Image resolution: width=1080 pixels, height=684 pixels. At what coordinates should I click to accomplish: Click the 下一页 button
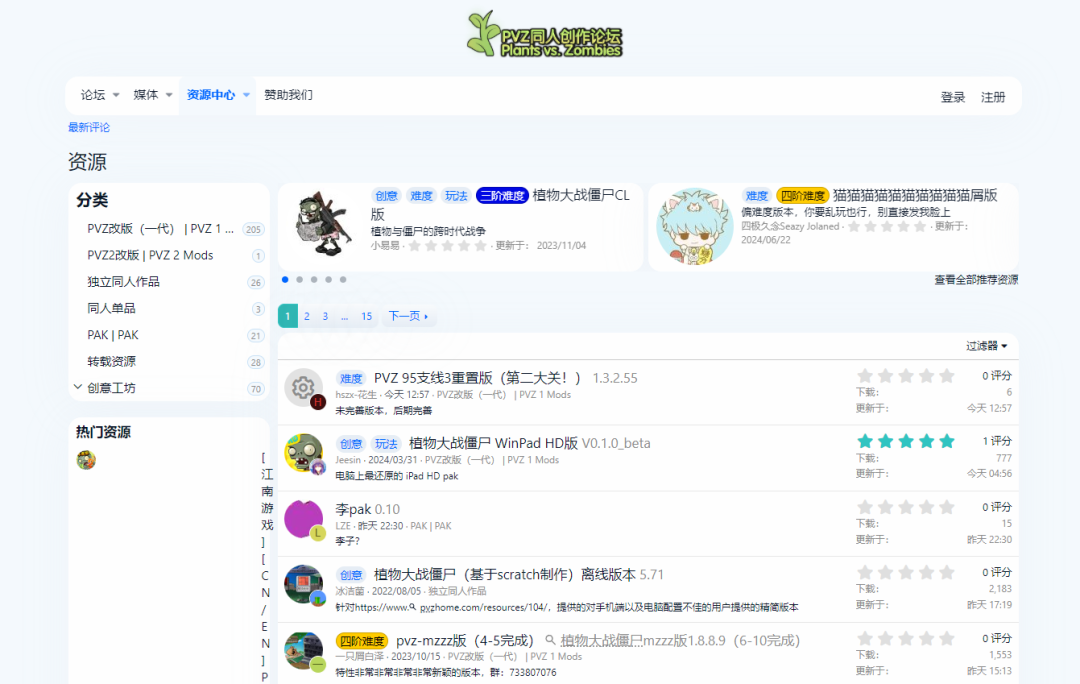point(408,316)
